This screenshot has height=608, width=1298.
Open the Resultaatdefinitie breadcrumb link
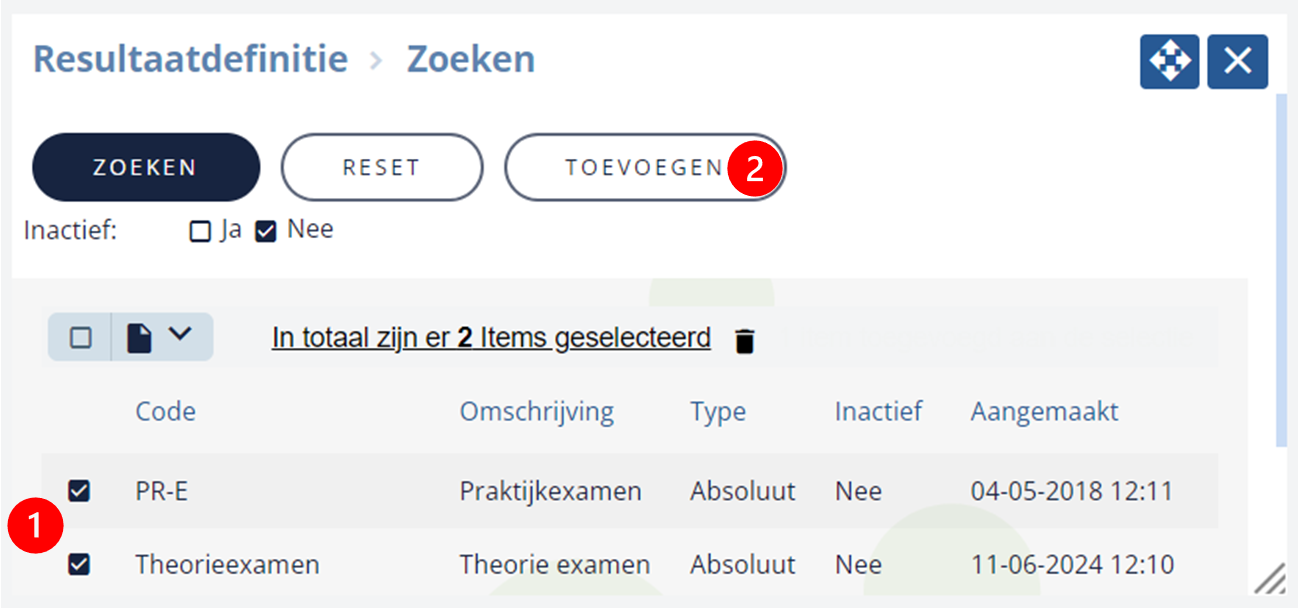pyautogui.click(x=190, y=59)
